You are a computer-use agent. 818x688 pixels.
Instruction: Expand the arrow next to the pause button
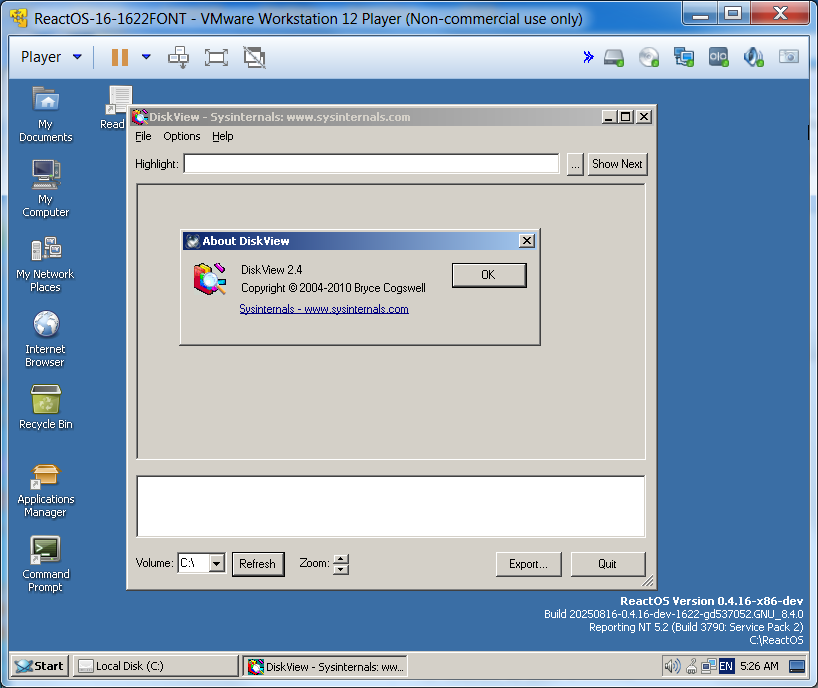point(146,57)
